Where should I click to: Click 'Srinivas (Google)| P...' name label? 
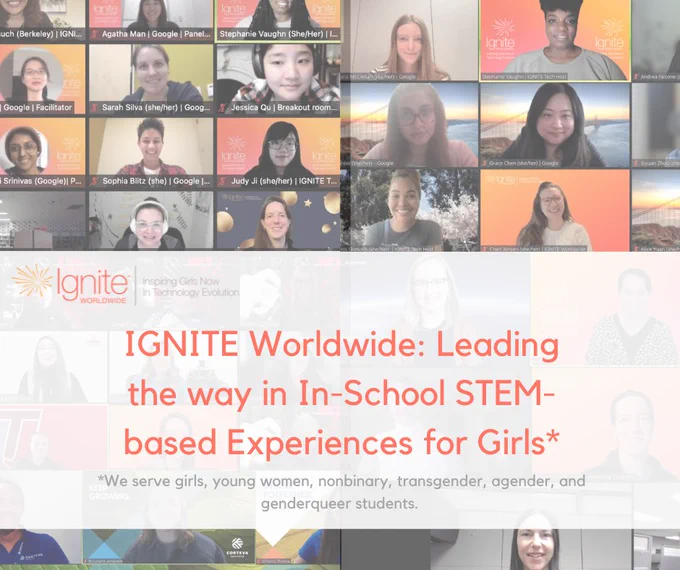tap(42, 181)
